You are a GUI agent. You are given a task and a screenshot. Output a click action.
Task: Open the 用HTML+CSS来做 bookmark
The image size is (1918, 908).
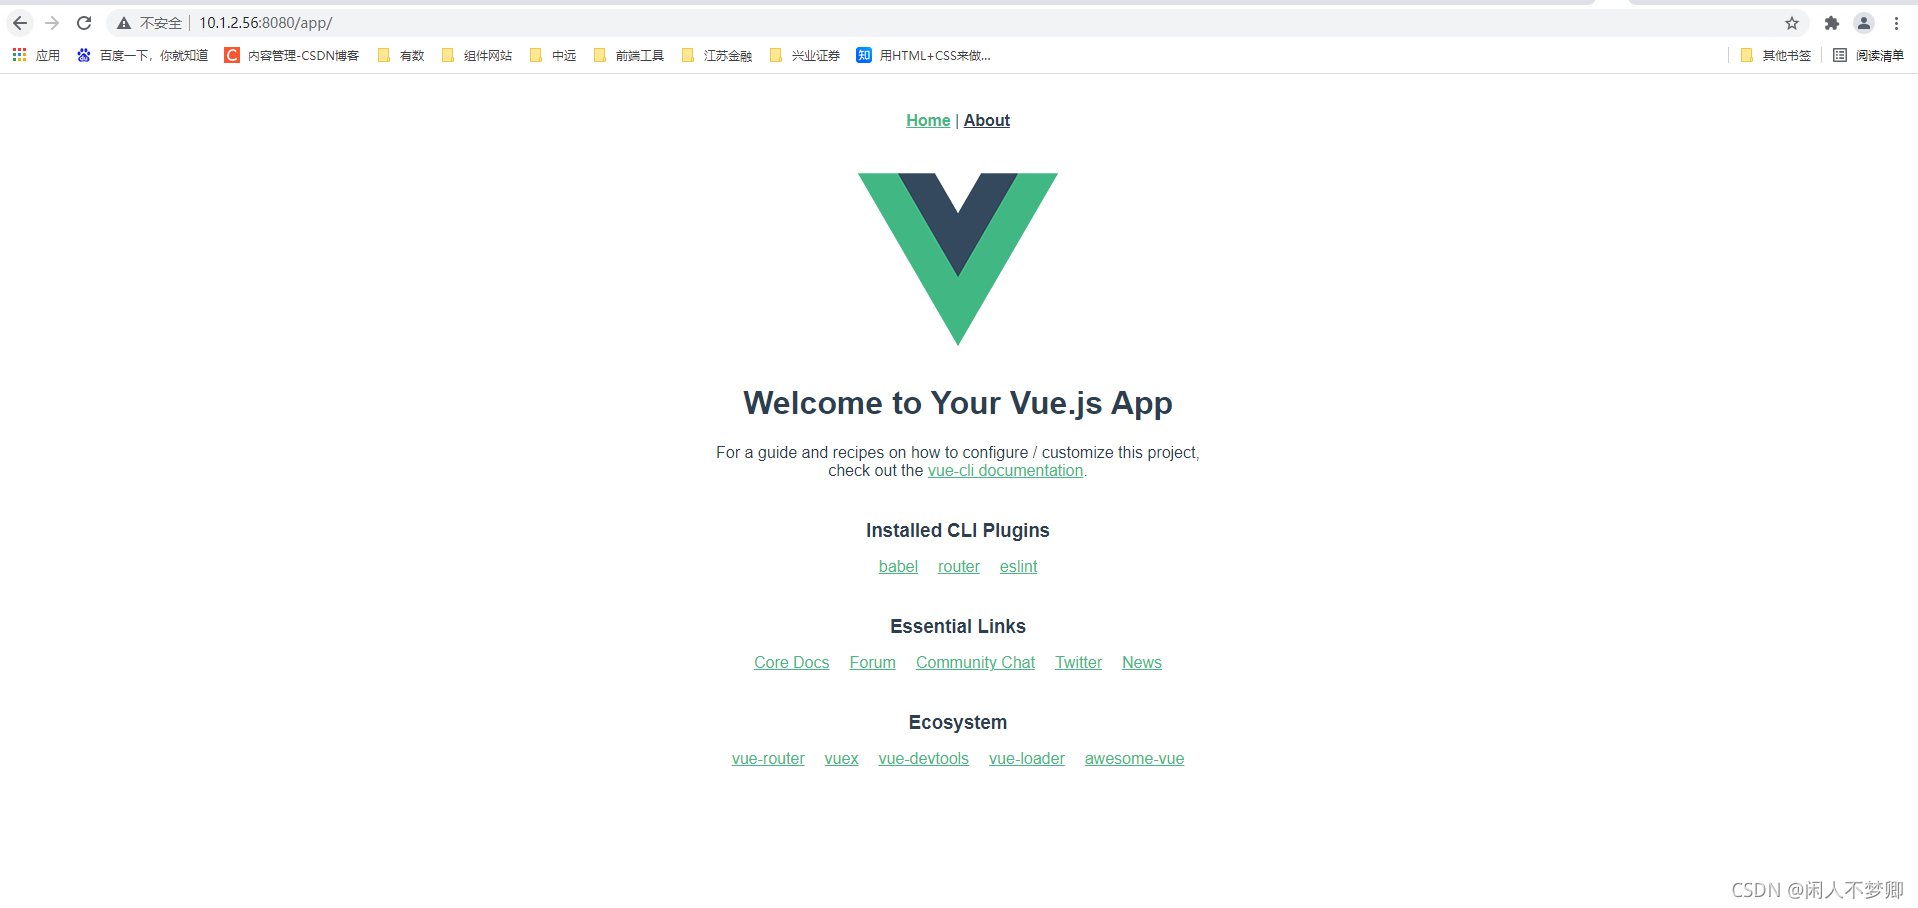pos(924,55)
